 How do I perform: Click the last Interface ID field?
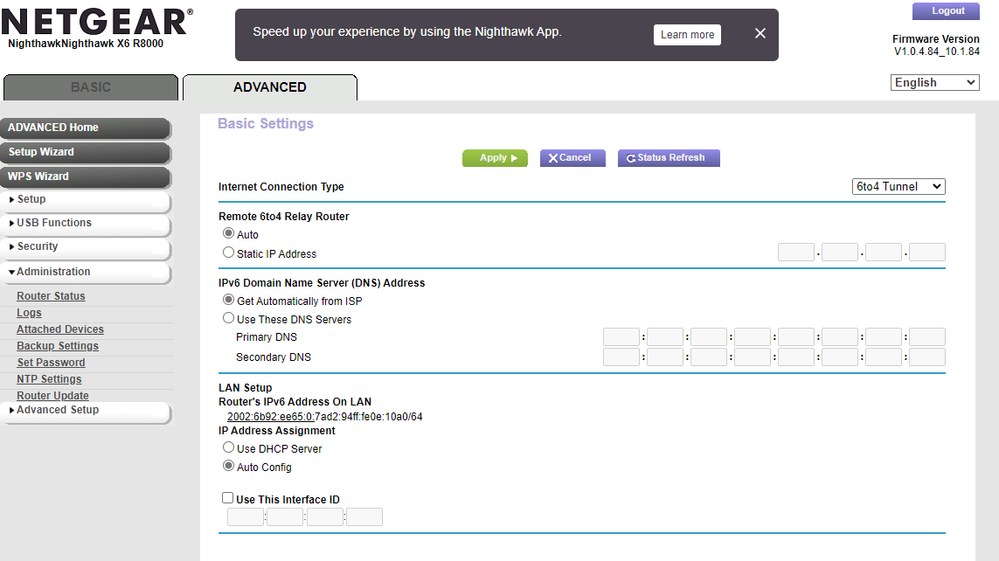364,517
